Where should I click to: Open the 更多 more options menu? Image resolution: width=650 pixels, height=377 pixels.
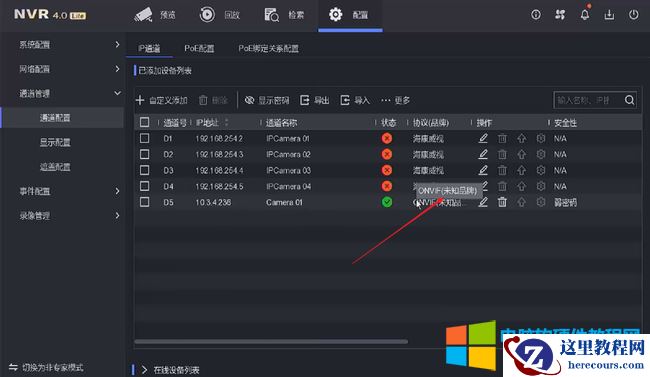(x=395, y=100)
